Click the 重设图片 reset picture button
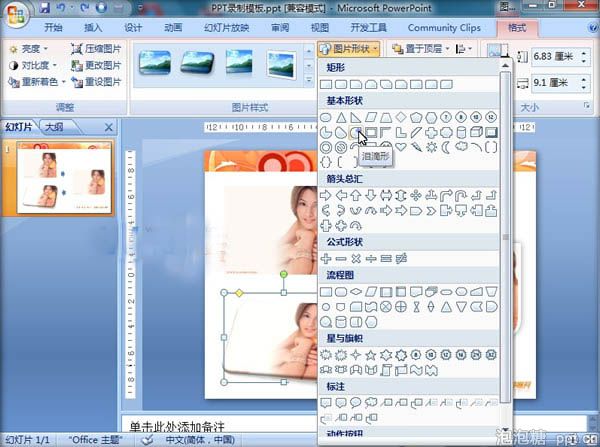 96,82
